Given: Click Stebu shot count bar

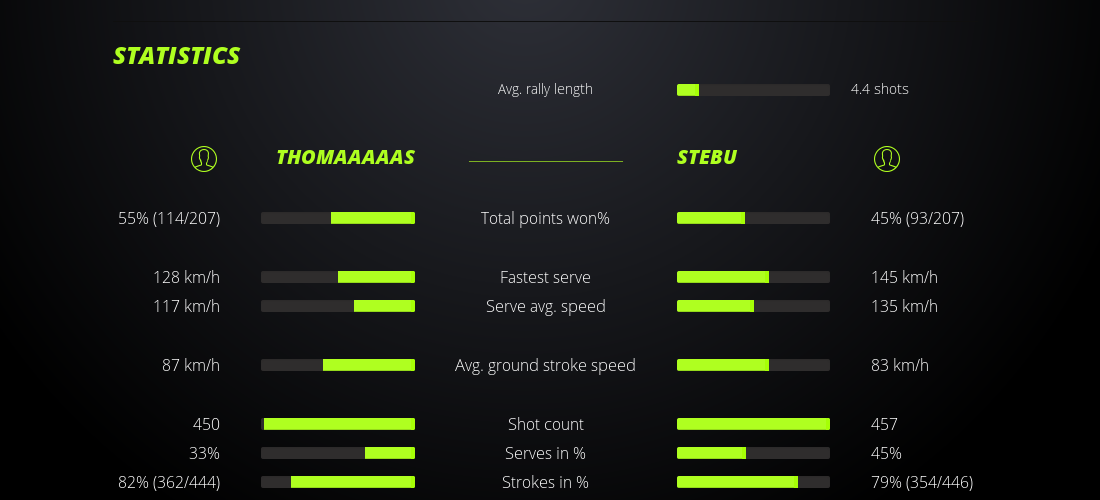Looking at the screenshot, I should click(x=753, y=424).
